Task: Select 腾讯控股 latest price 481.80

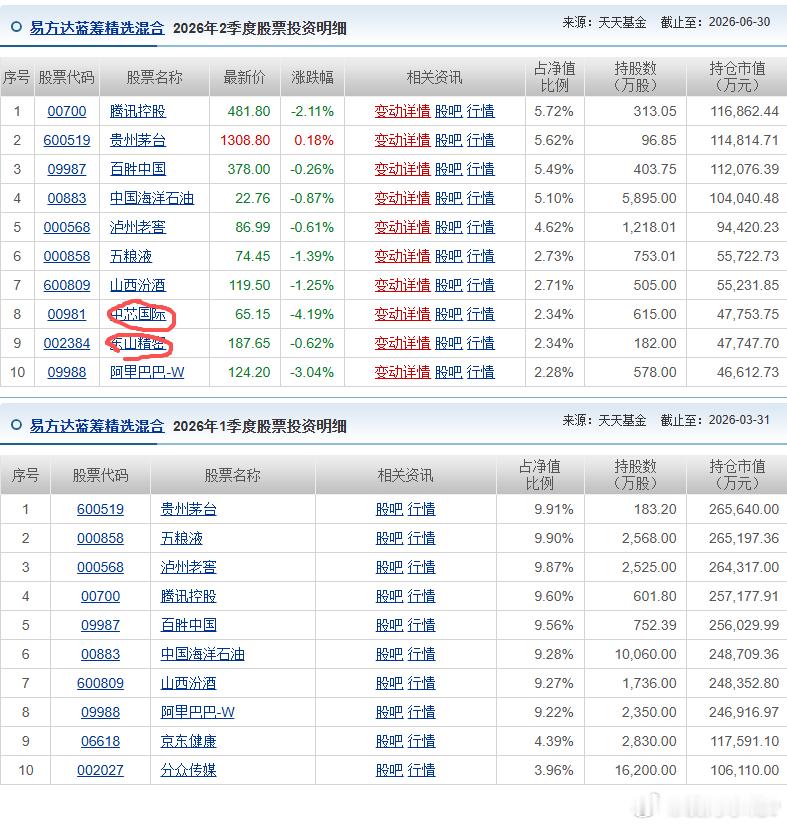Action: (249, 111)
